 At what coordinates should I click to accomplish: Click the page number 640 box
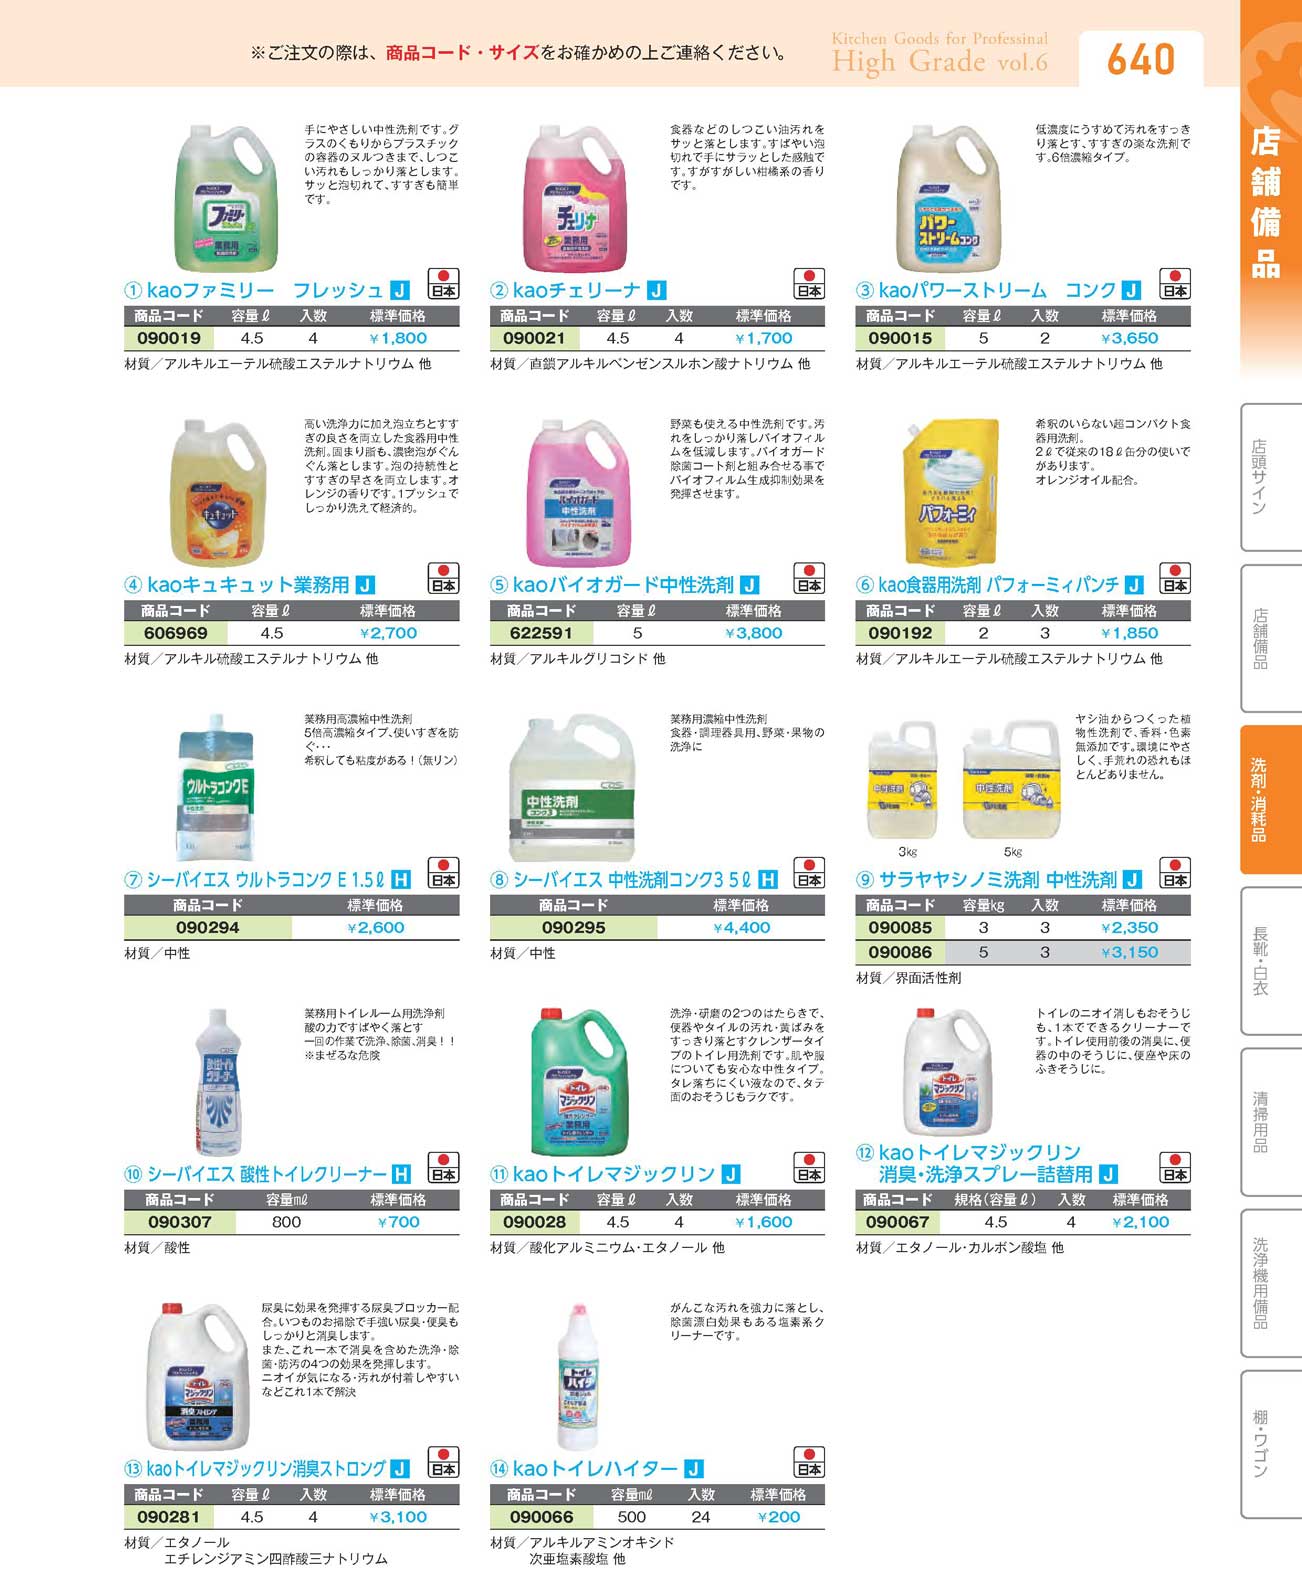(1141, 59)
